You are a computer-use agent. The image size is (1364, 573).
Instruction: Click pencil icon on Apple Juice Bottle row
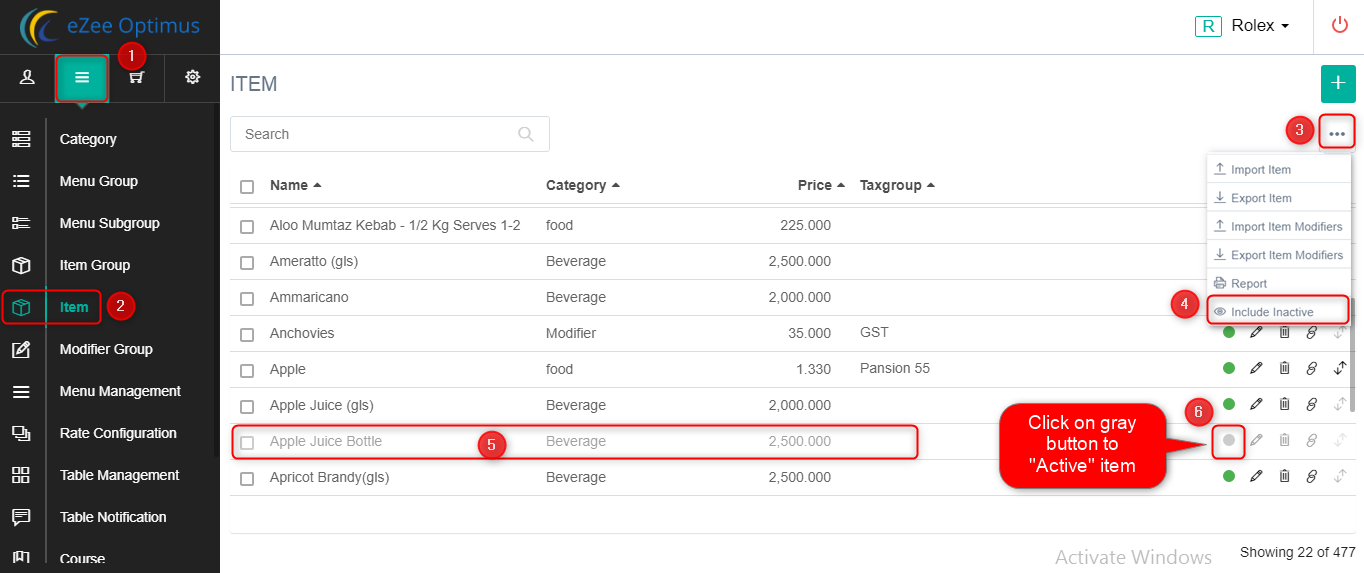(1257, 440)
